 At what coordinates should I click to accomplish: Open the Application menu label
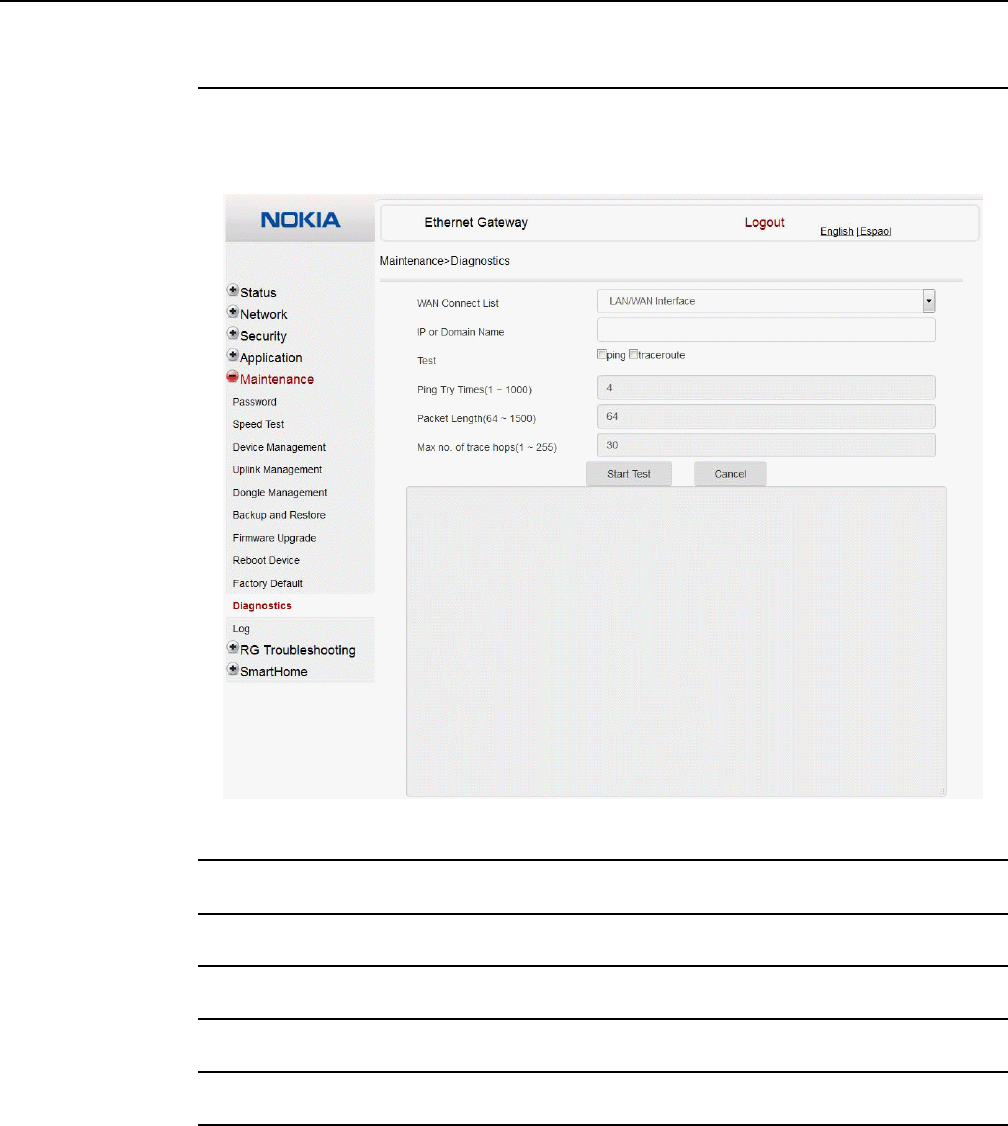click(x=271, y=358)
